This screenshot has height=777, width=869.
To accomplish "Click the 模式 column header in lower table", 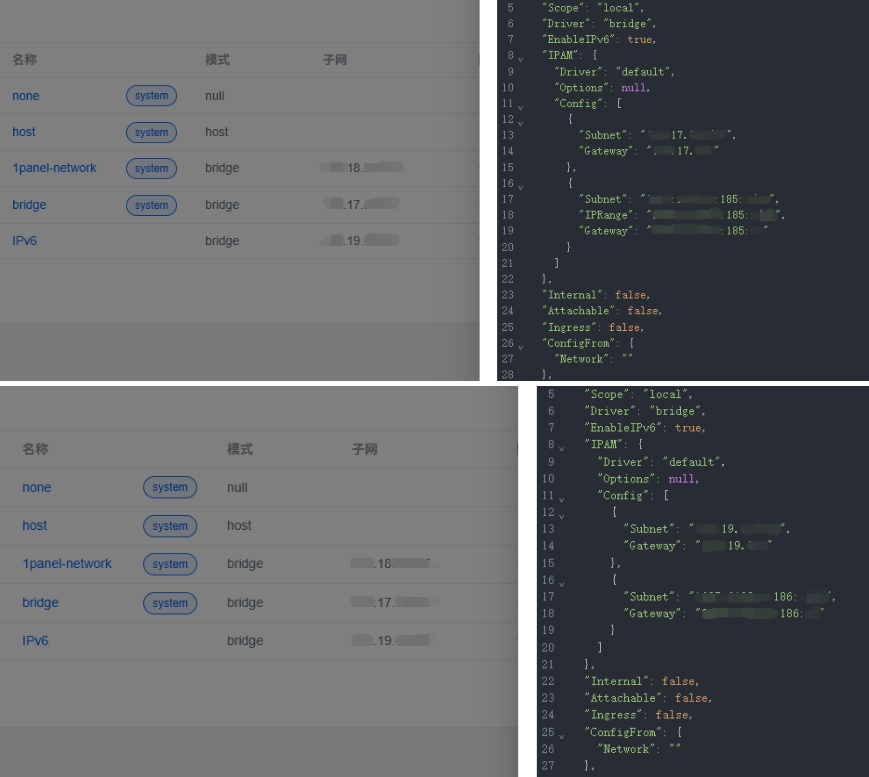I will [239, 449].
